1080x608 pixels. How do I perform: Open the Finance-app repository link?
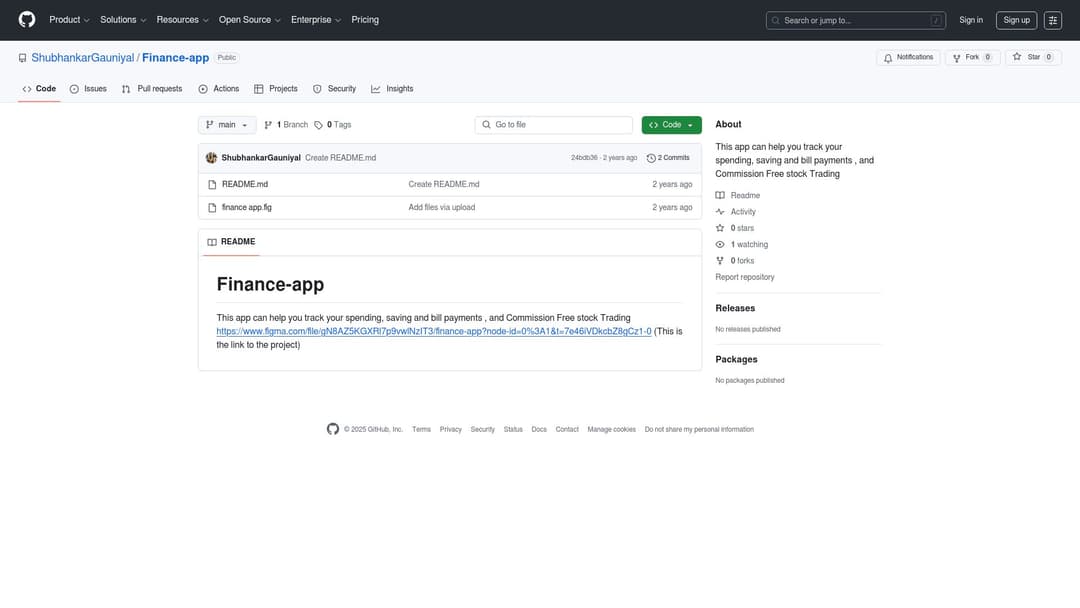point(176,58)
